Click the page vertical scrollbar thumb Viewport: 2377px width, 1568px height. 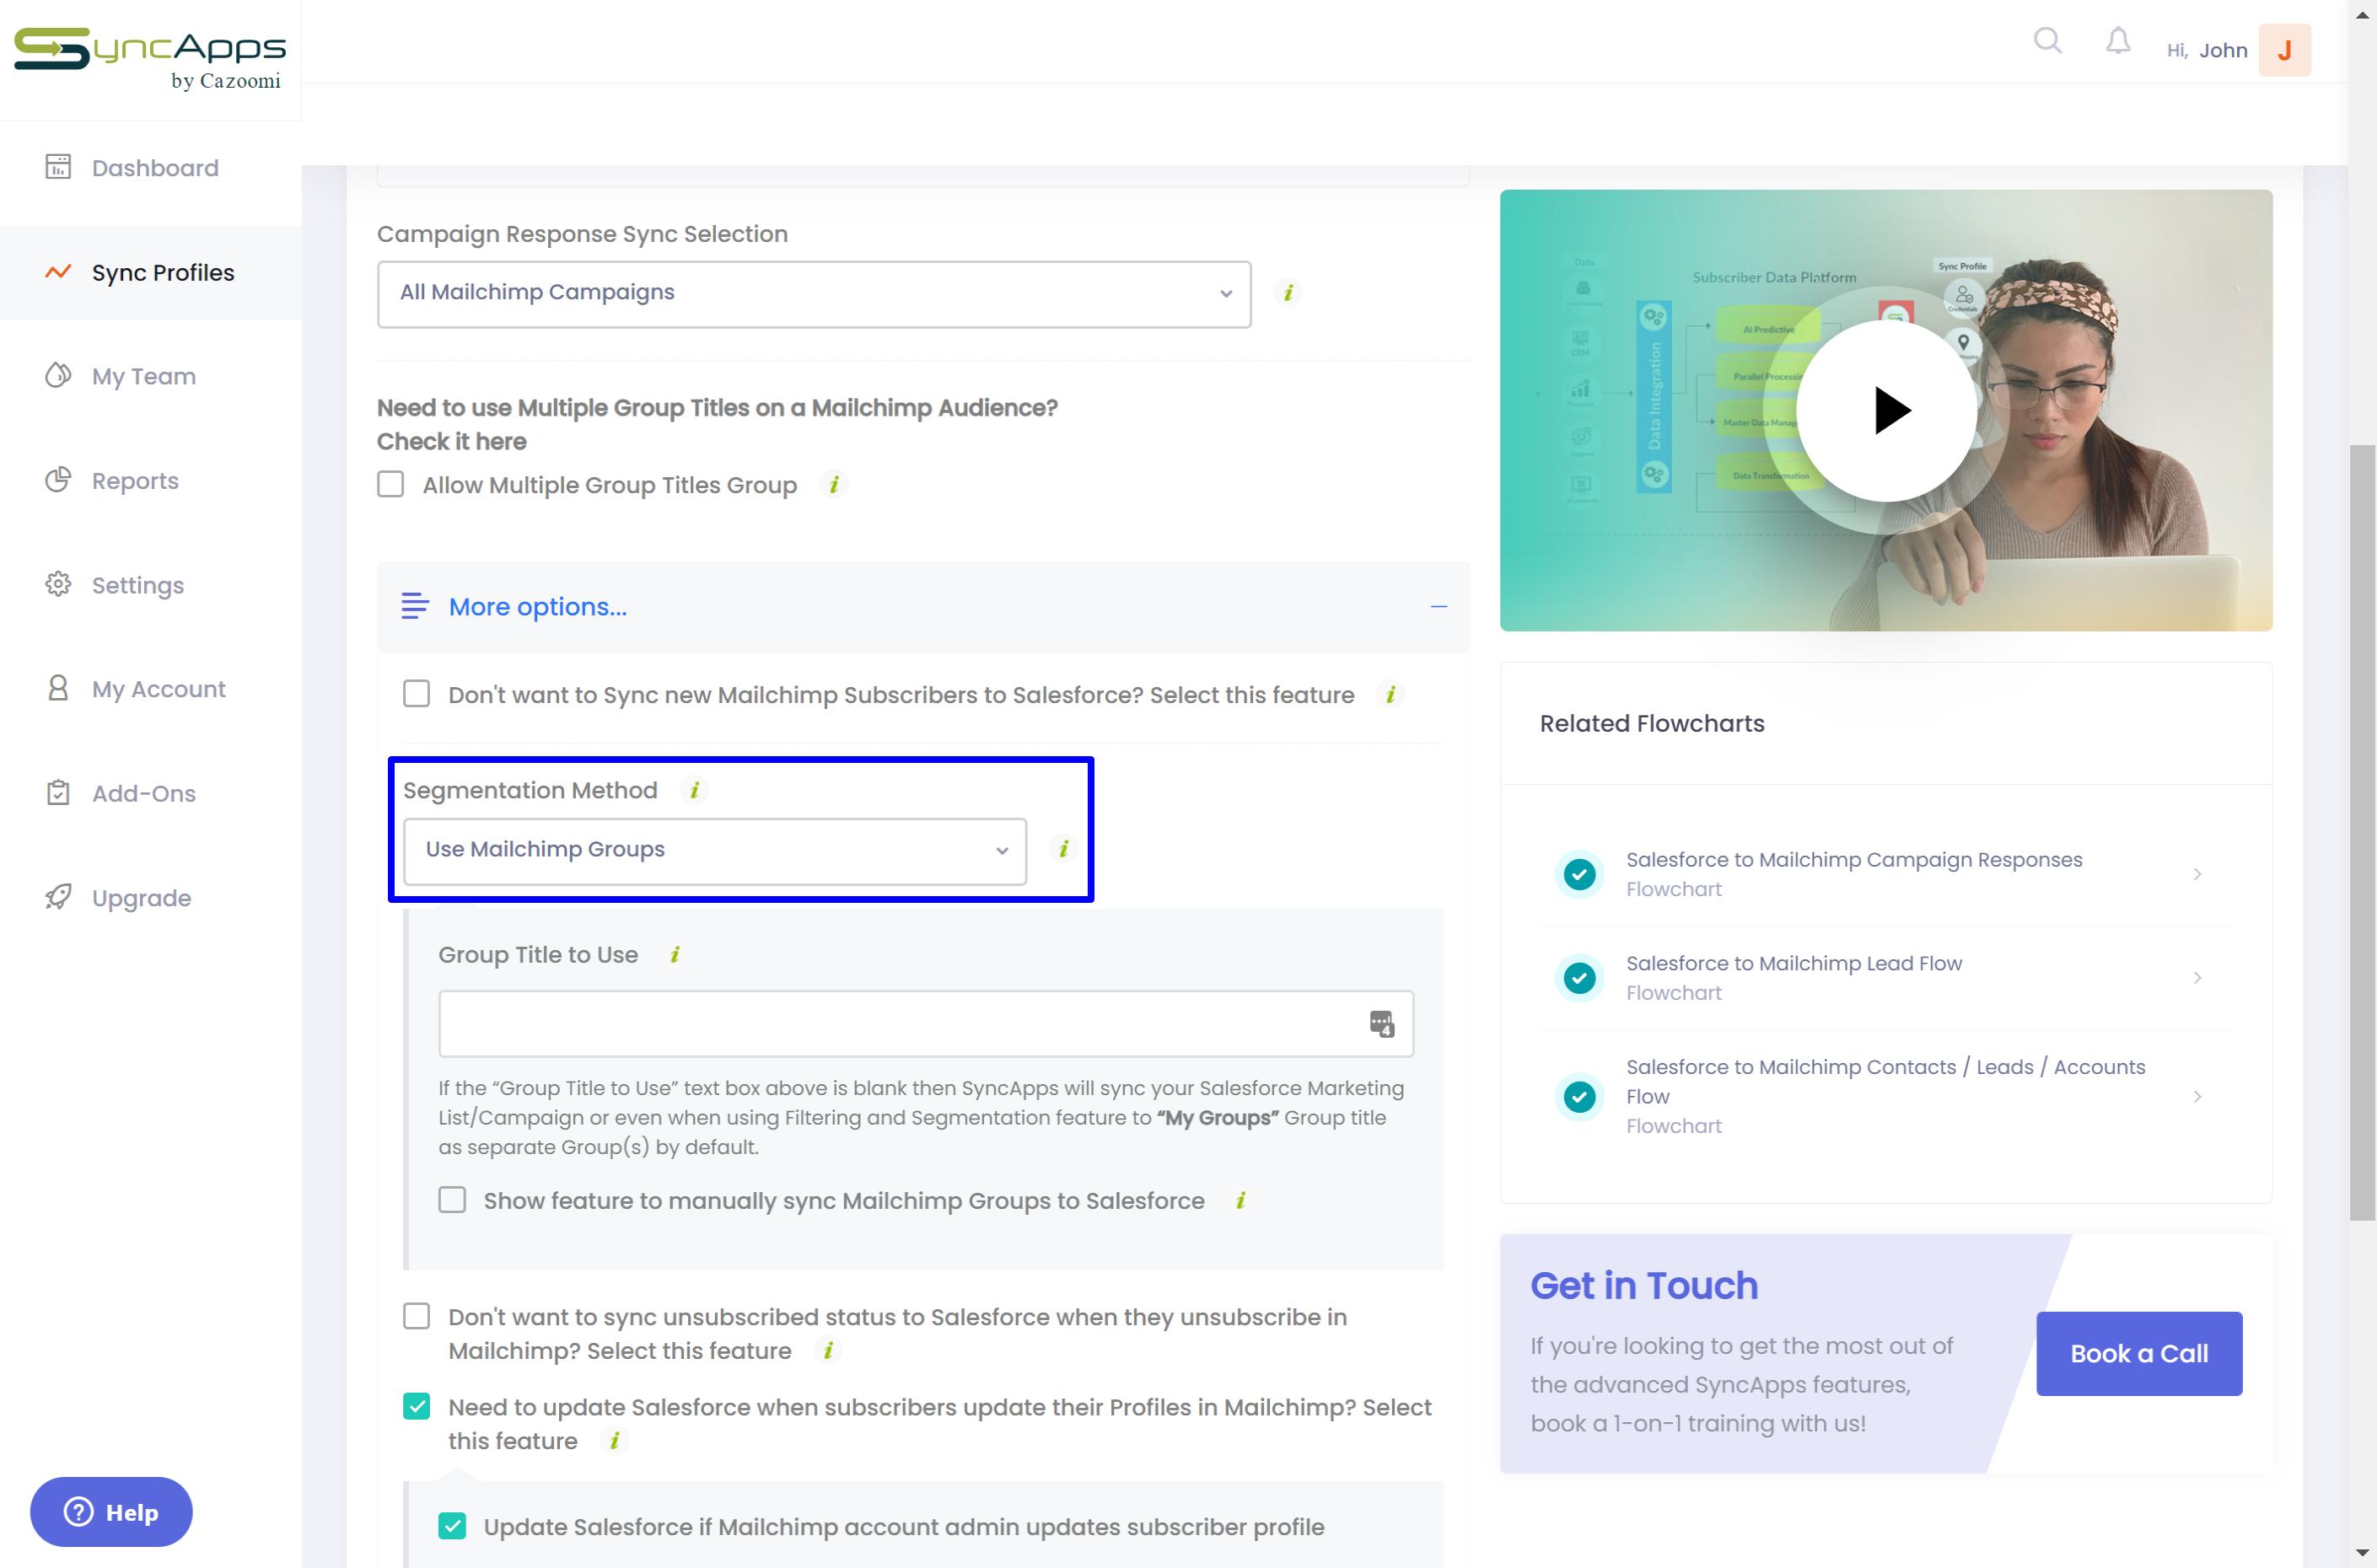pyautogui.click(x=2362, y=832)
